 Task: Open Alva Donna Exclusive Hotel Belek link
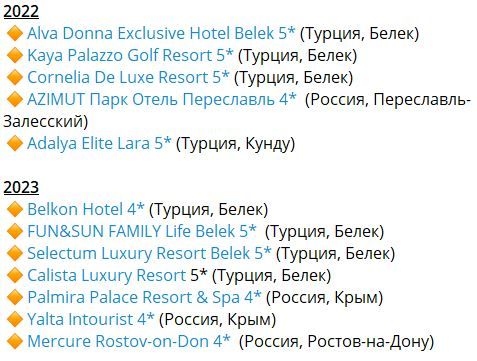click(x=161, y=33)
